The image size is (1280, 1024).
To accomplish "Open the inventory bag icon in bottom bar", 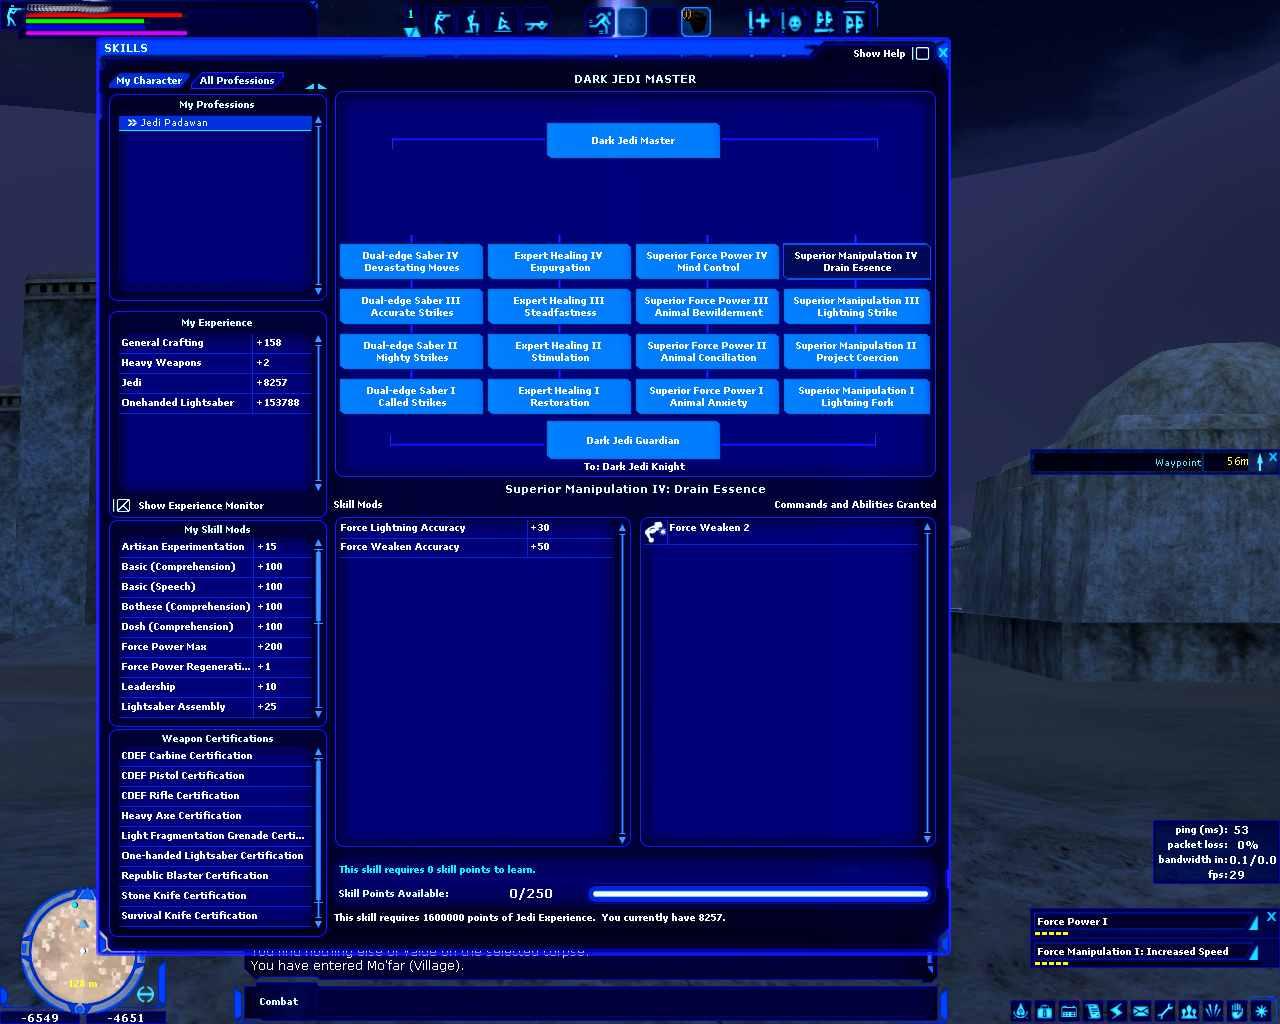I will point(1044,1011).
